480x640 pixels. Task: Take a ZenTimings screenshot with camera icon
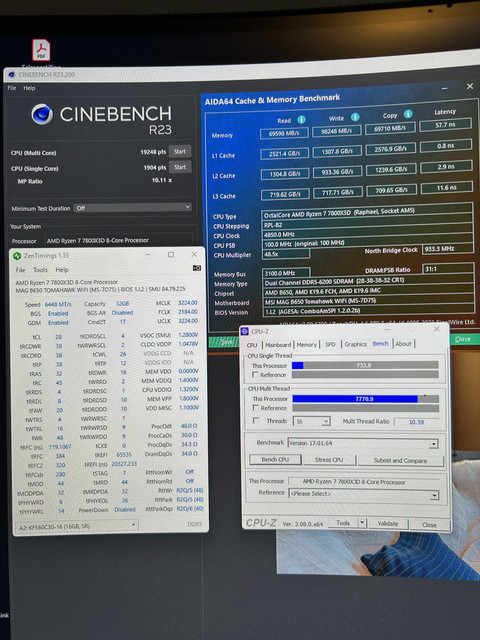[x=197, y=268]
